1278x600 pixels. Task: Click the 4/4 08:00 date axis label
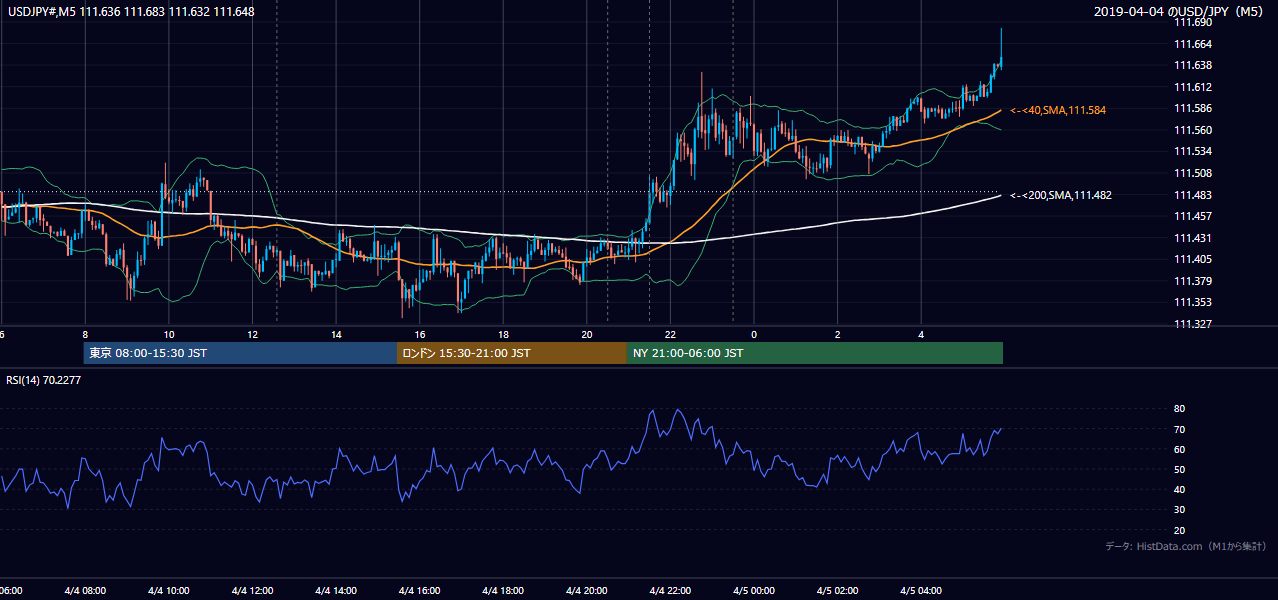(x=85, y=591)
